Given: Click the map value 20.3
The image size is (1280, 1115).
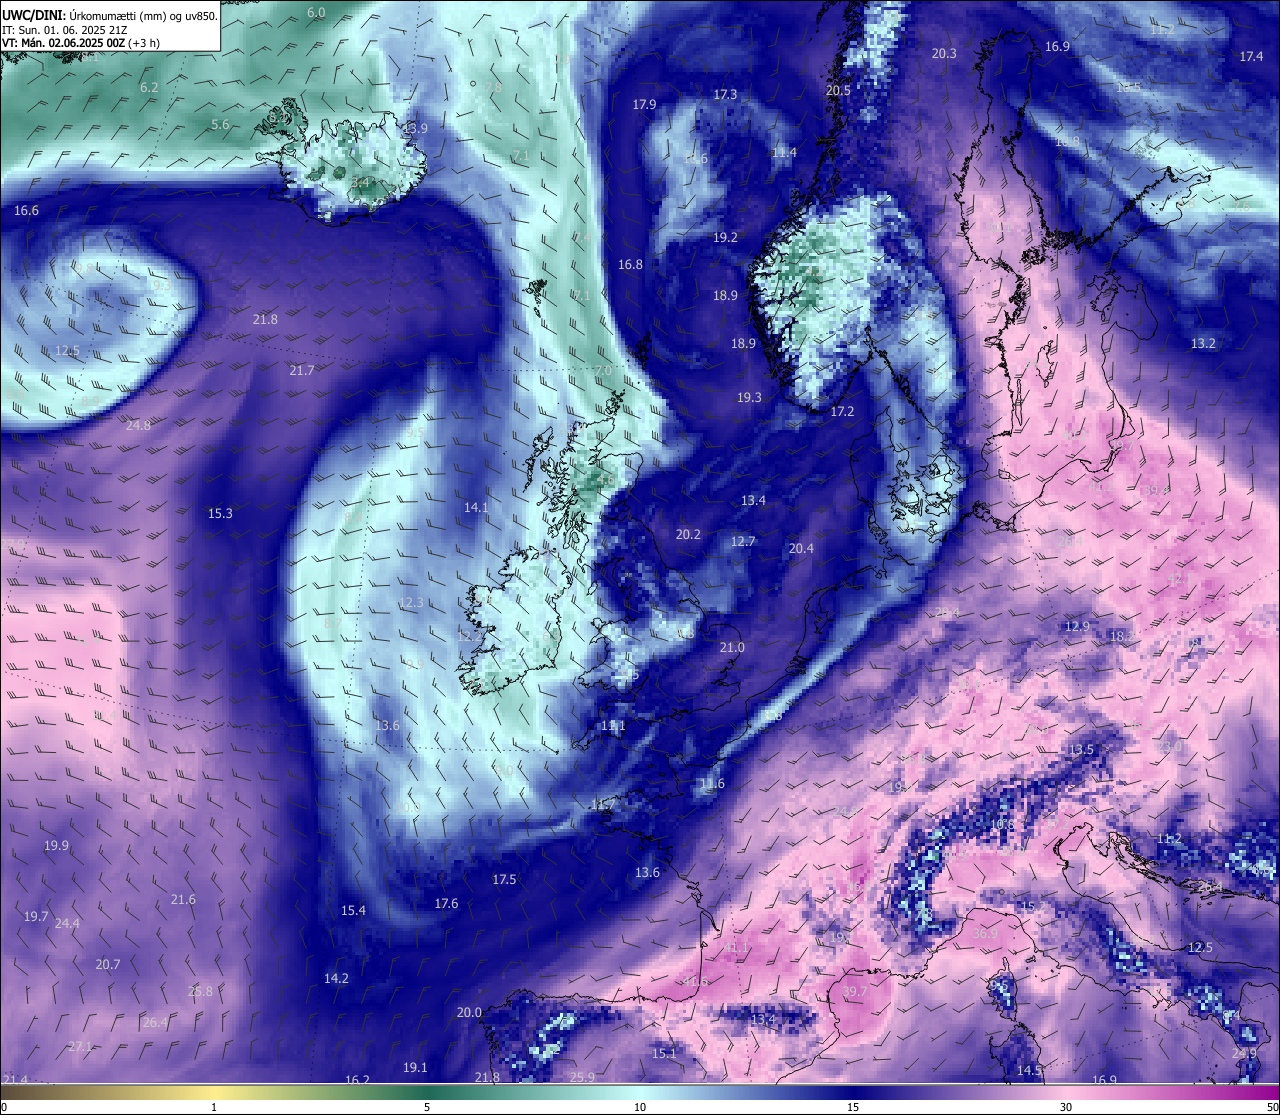Looking at the screenshot, I should point(944,53).
